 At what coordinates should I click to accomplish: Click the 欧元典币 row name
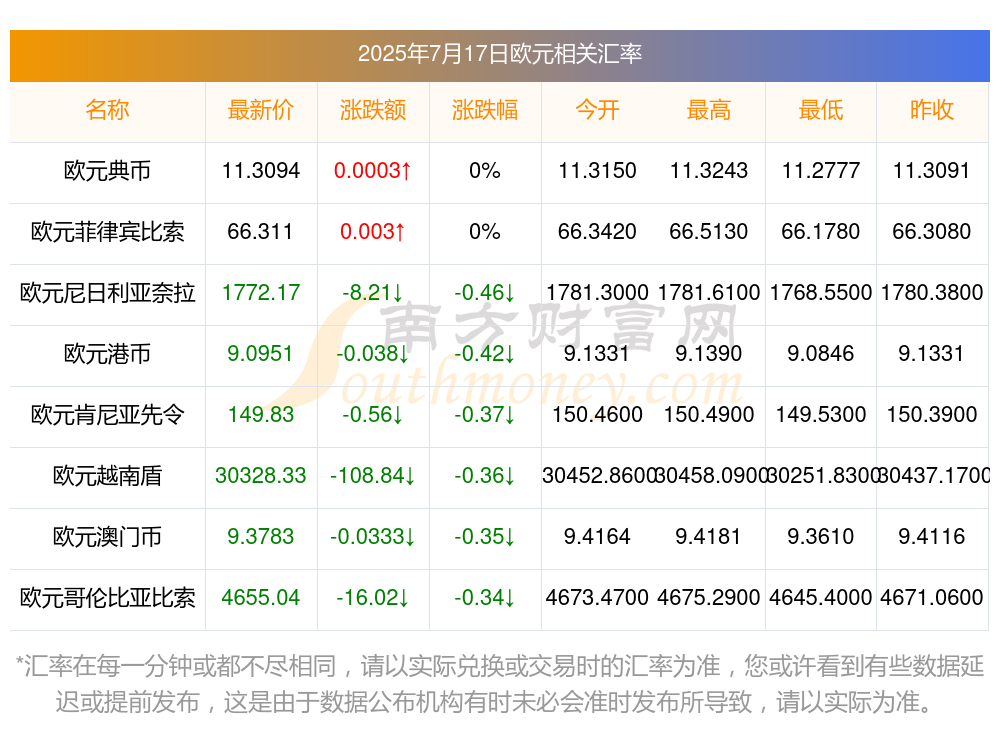(107, 171)
